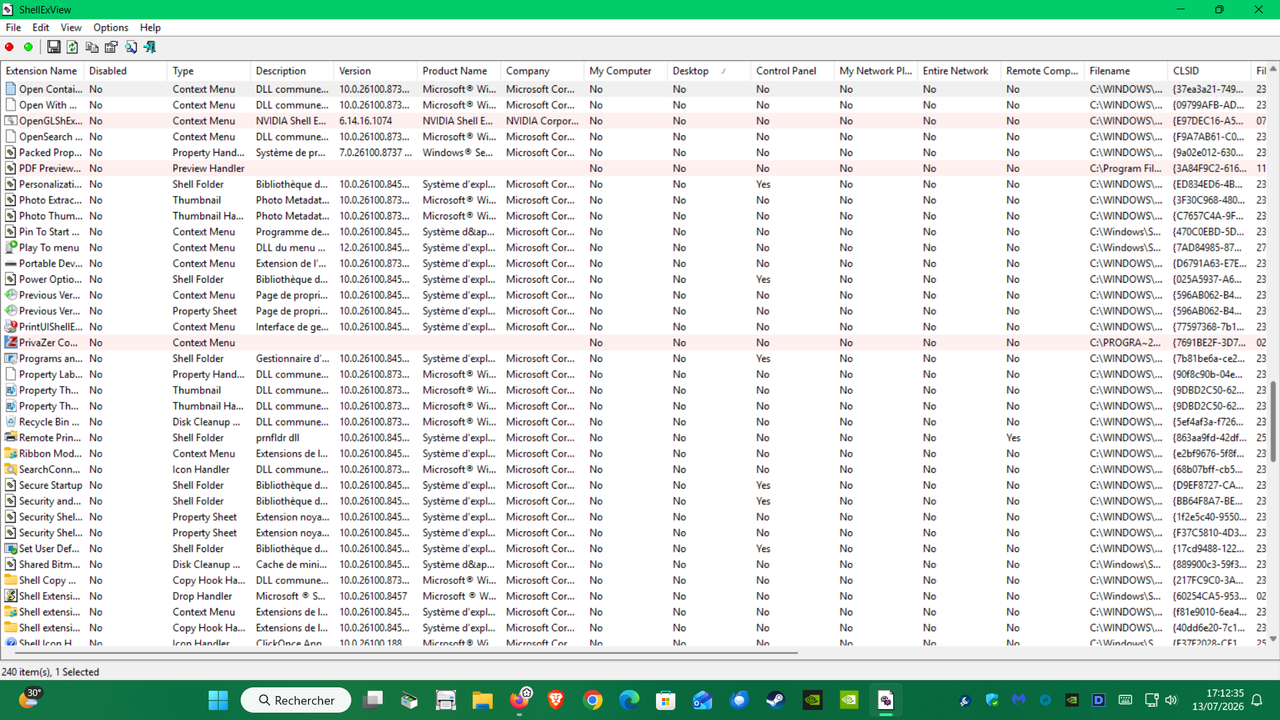Click the 'NVIDIA Shell E...' description cell
1280x720 pixels.
tap(291, 121)
